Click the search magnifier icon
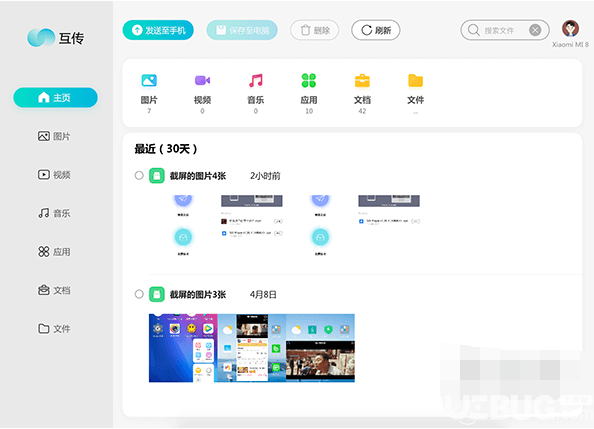 click(x=473, y=30)
